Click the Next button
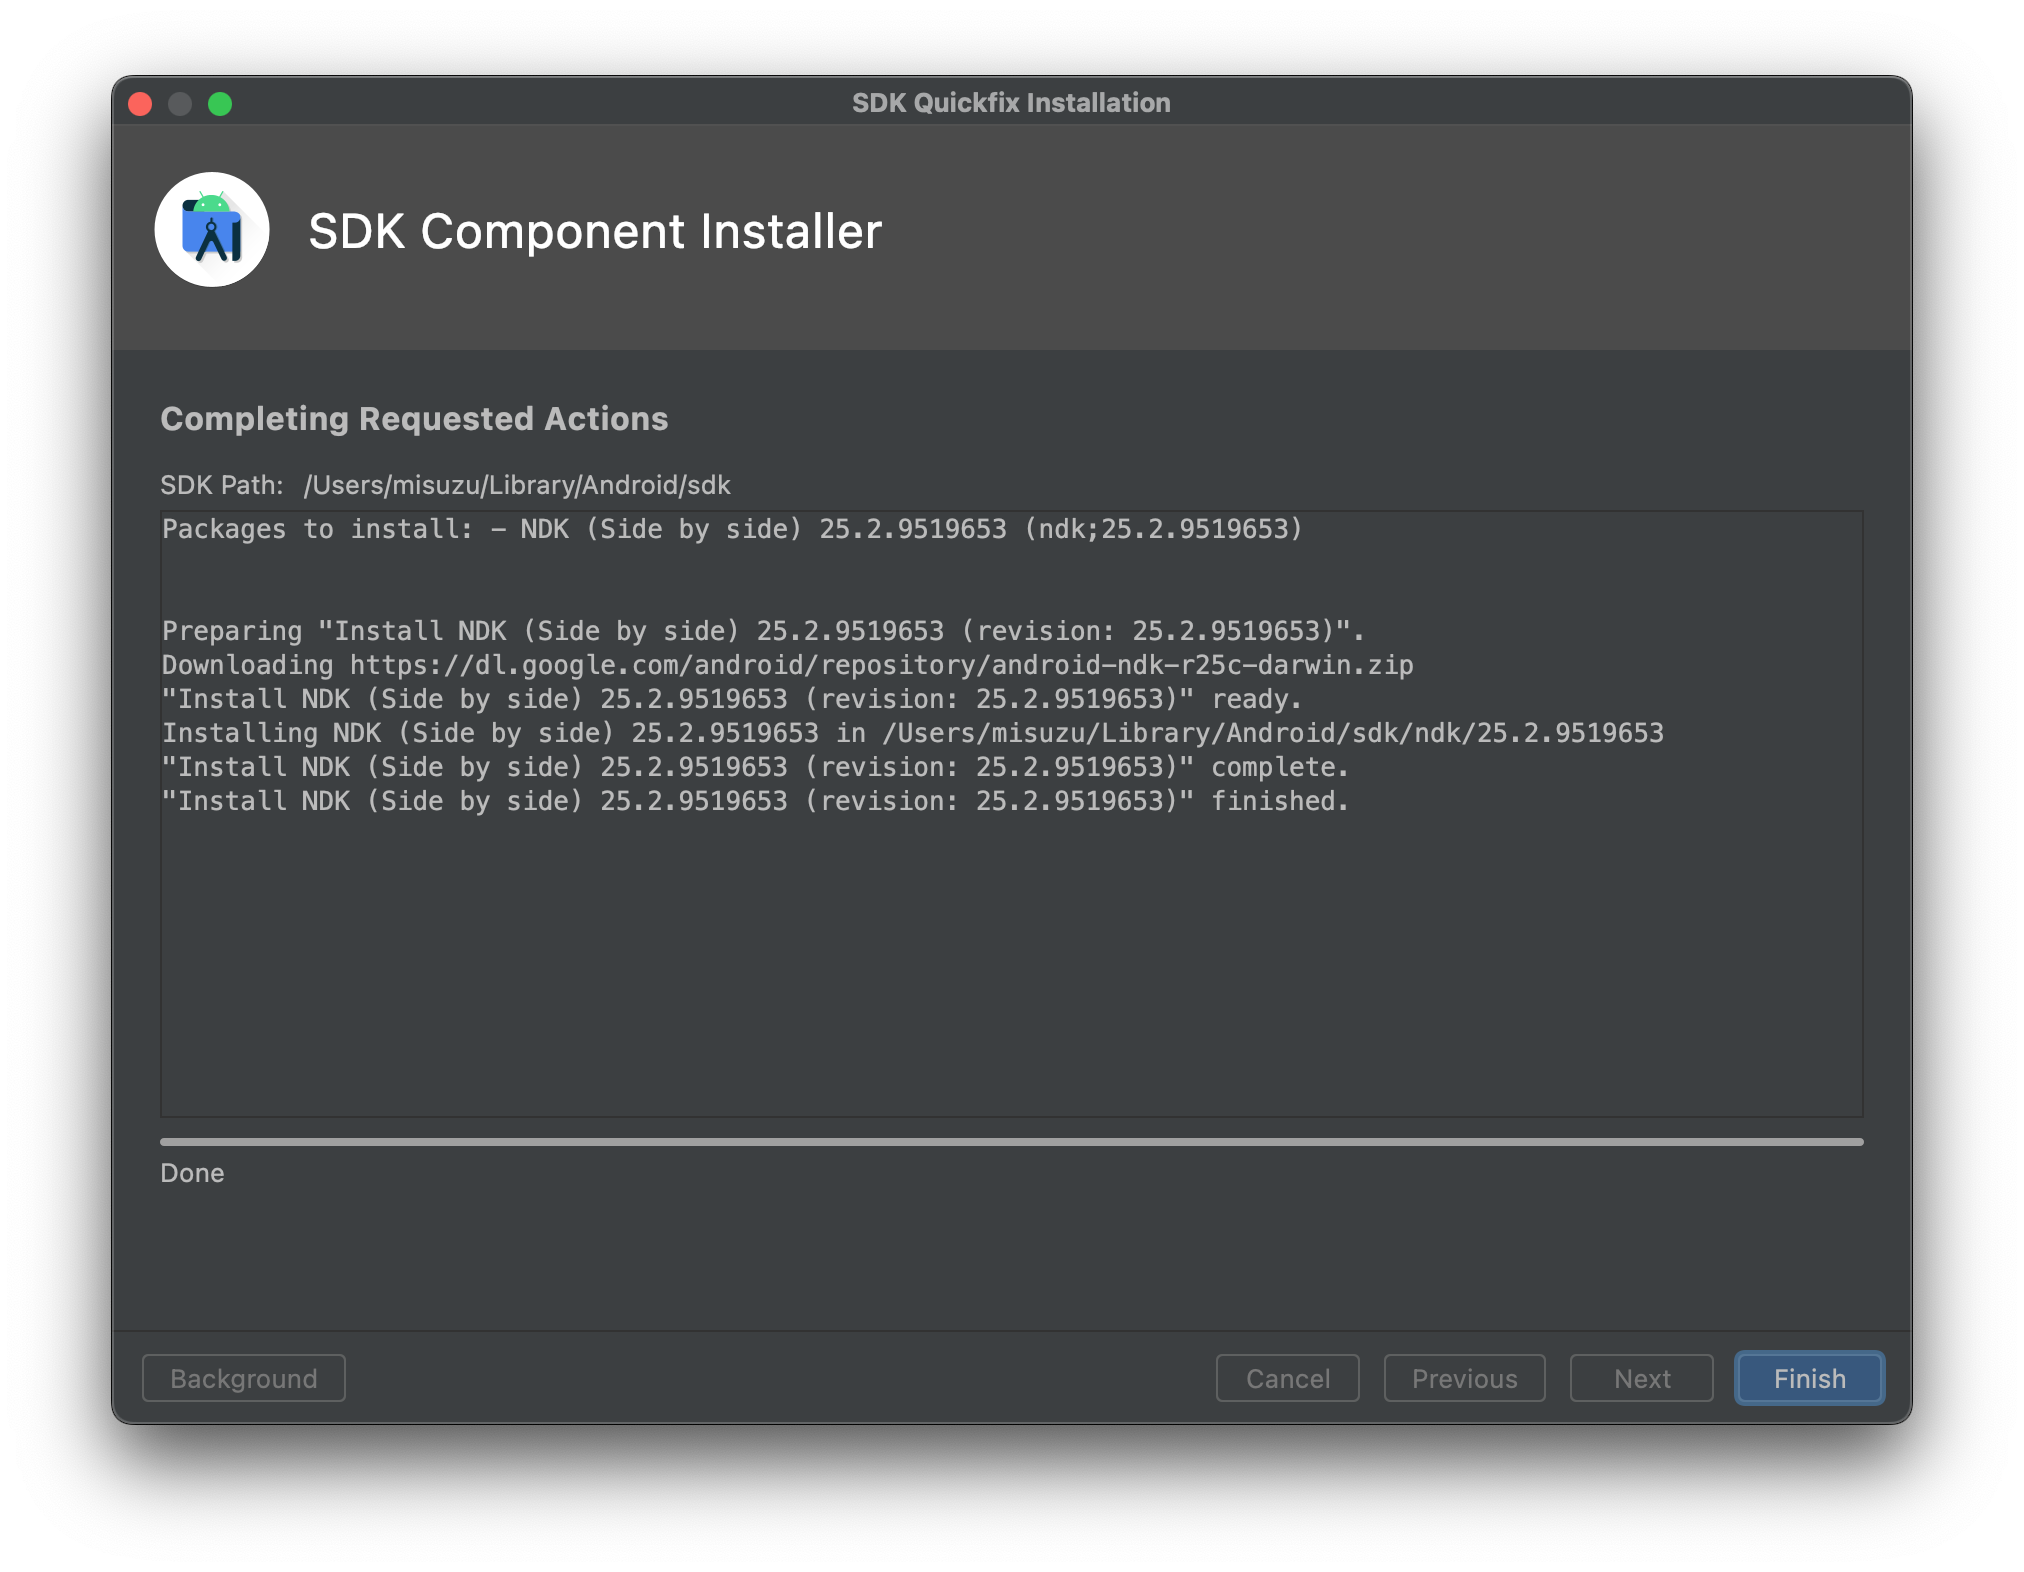Image resolution: width=2024 pixels, height=1572 pixels. coord(1641,1378)
